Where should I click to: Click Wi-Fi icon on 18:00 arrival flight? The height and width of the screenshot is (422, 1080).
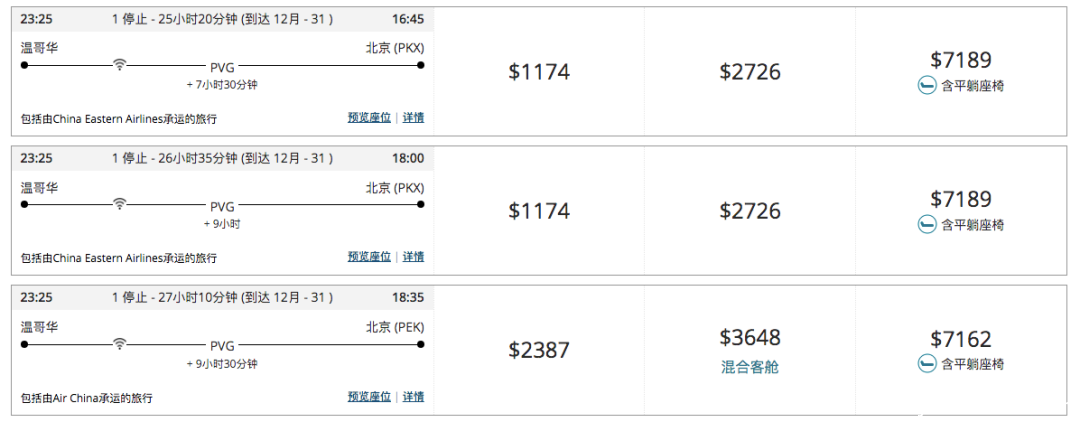pos(120,204)
